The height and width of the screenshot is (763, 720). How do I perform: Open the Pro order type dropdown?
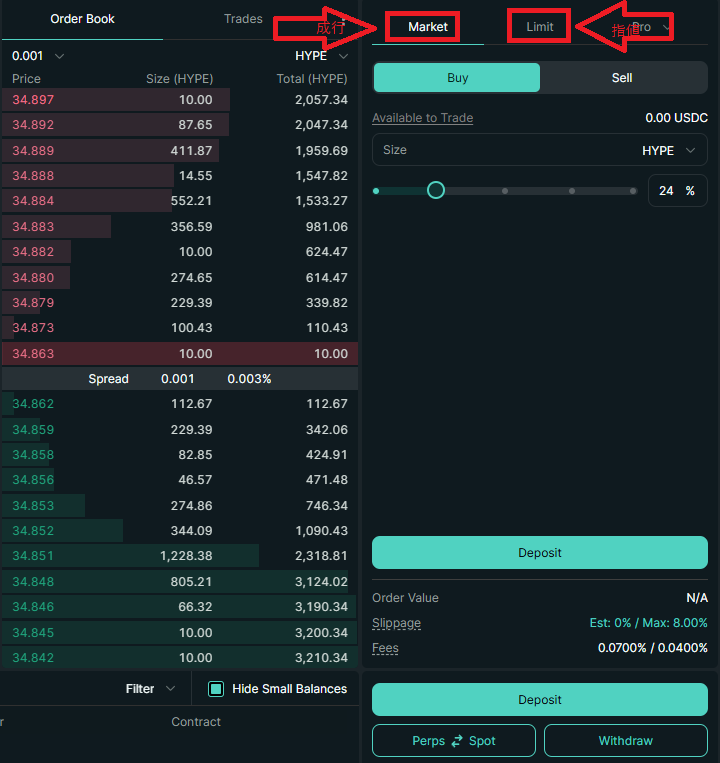(651, 27)
